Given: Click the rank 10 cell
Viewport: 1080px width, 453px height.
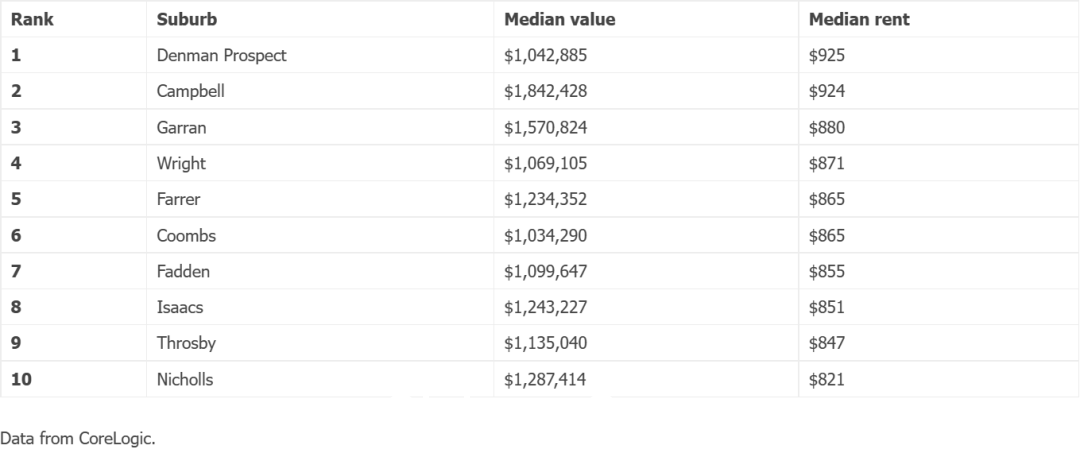Looking at the screenshot, I should pos(73,379).
